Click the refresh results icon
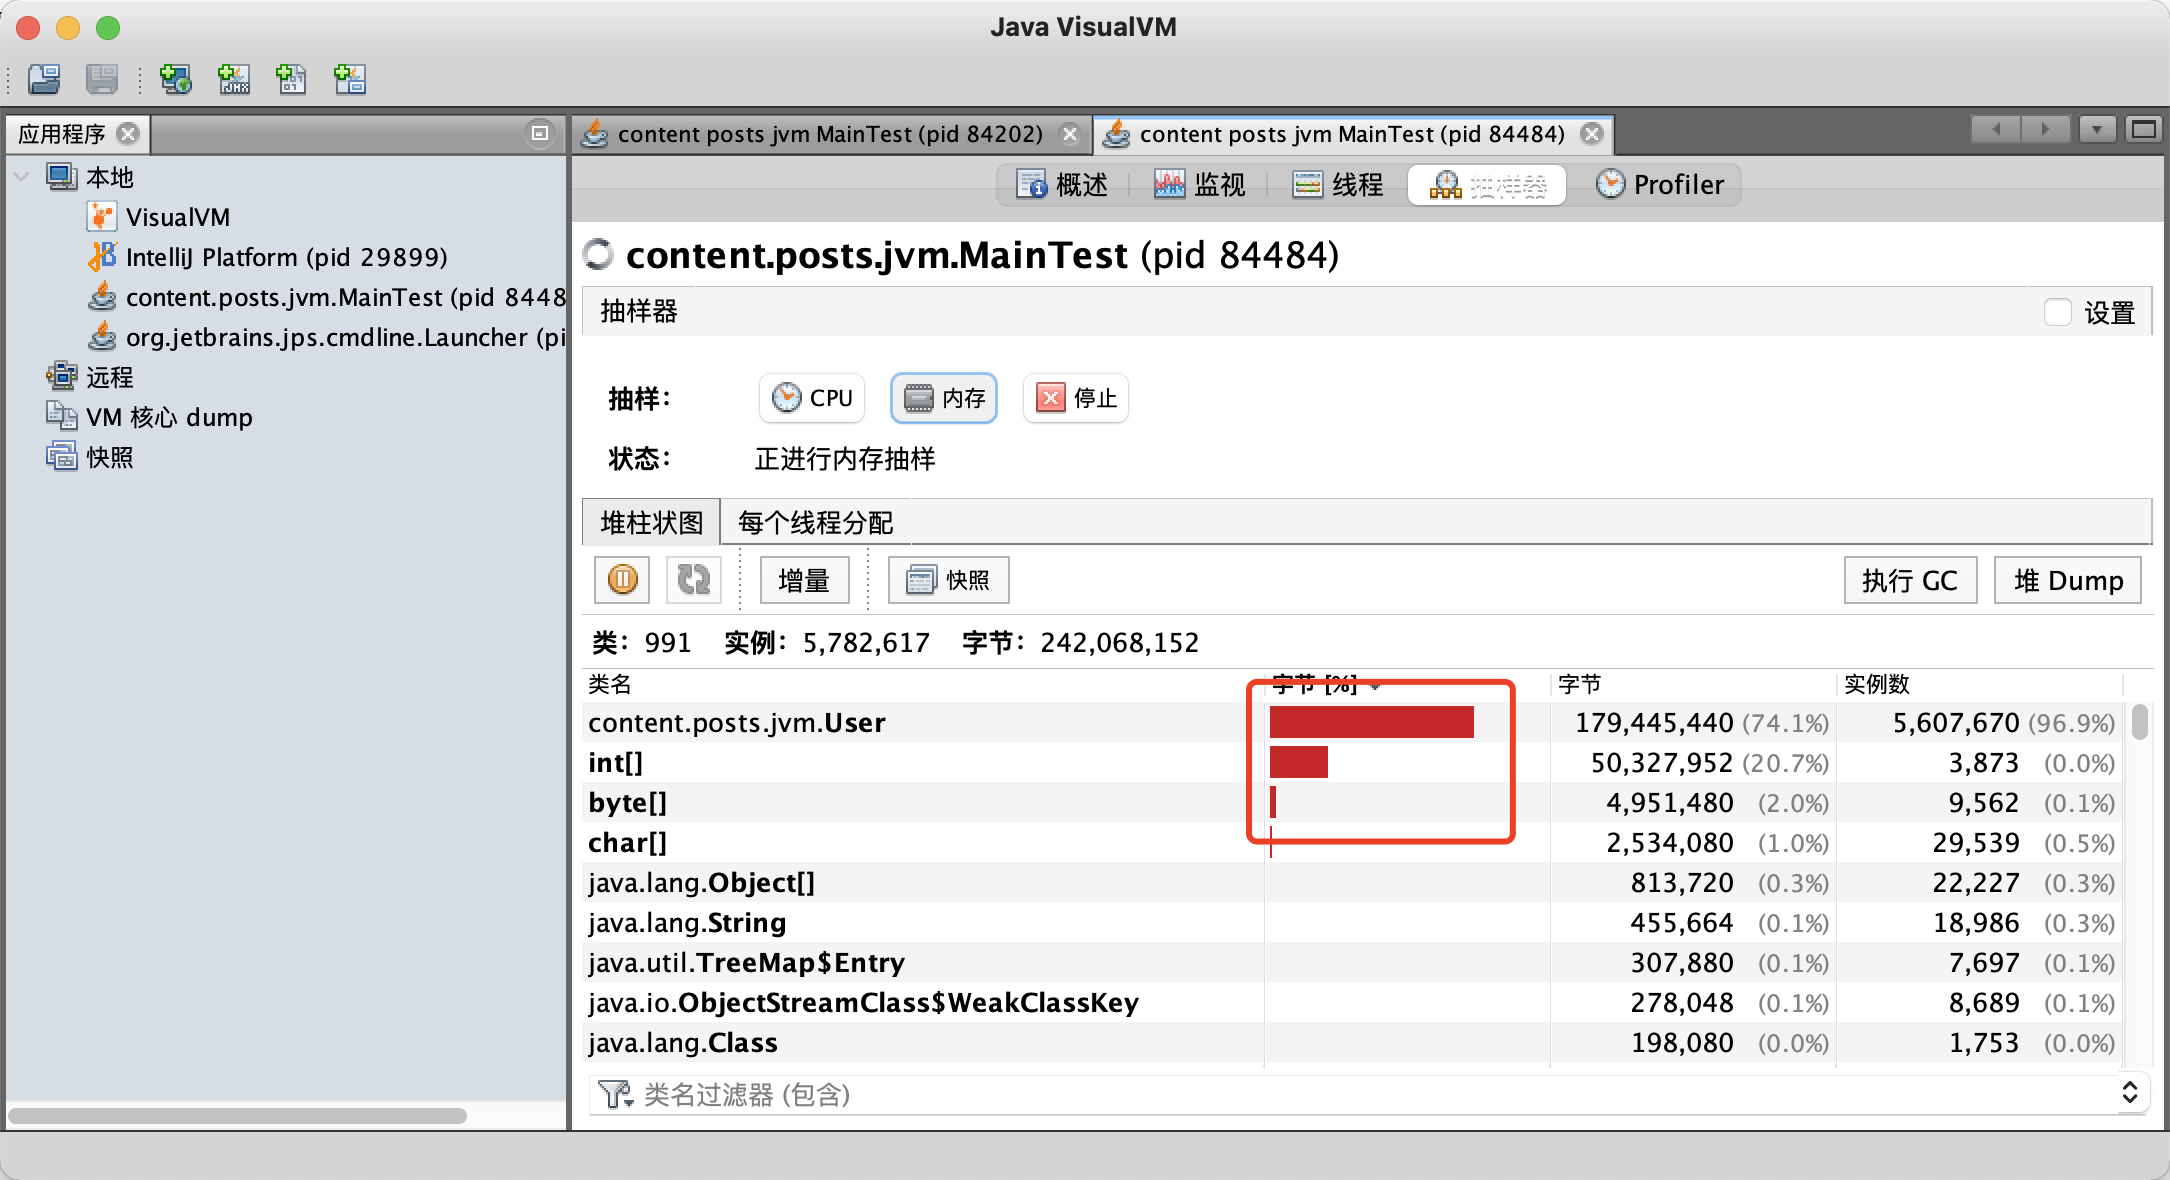2170x1180 pixels. [x=693, y=580]
